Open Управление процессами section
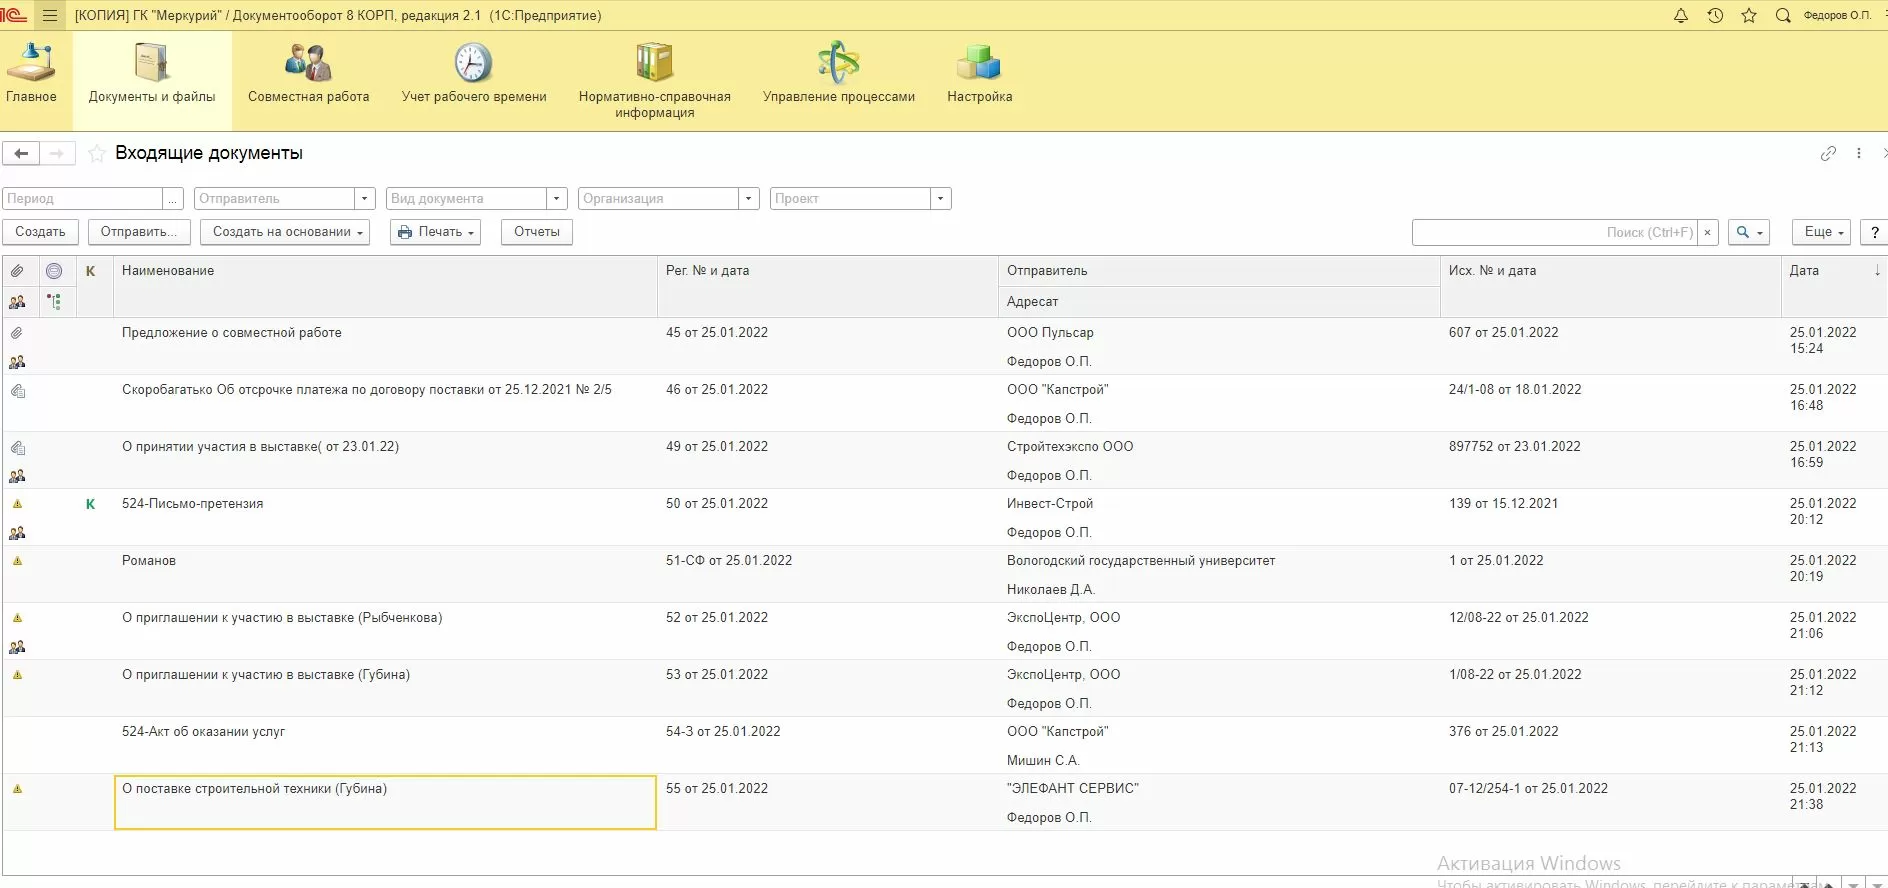Viewport: 1888px width, 888px height. 838,75
